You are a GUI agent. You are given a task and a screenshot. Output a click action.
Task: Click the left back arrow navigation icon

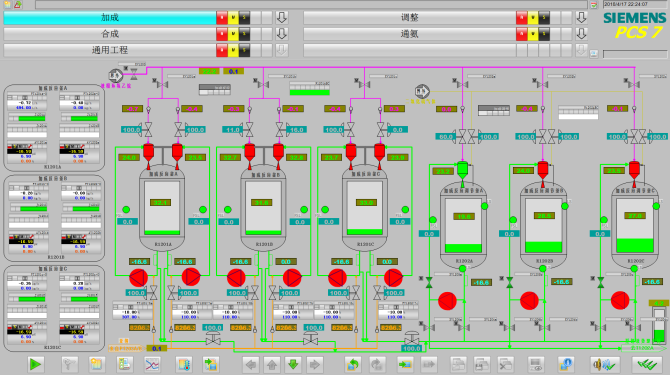[251, 364]
